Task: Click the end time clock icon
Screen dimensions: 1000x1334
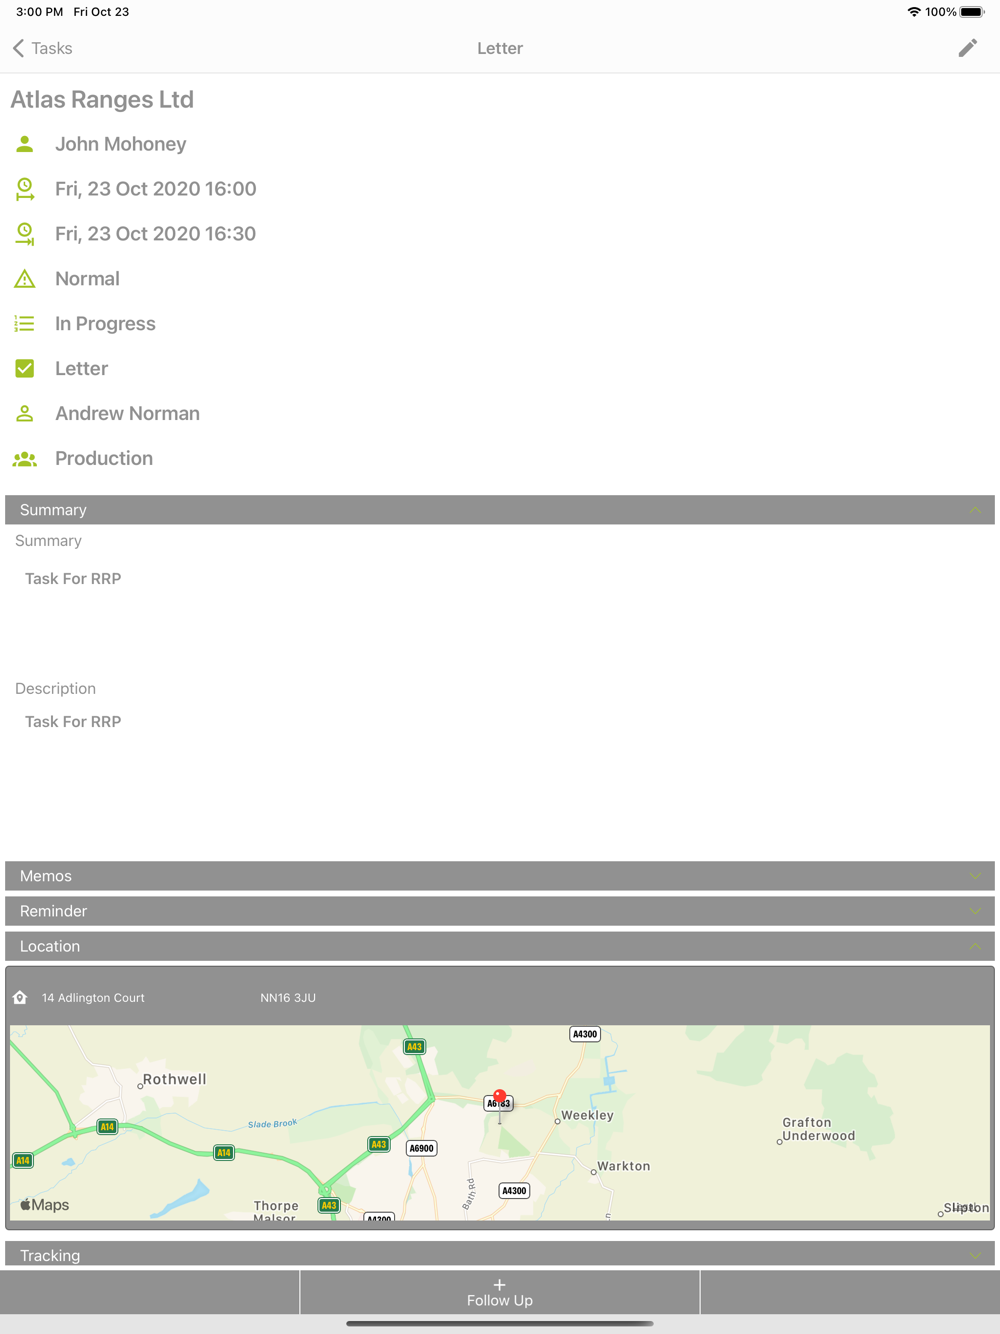Action: click(25, 234)
